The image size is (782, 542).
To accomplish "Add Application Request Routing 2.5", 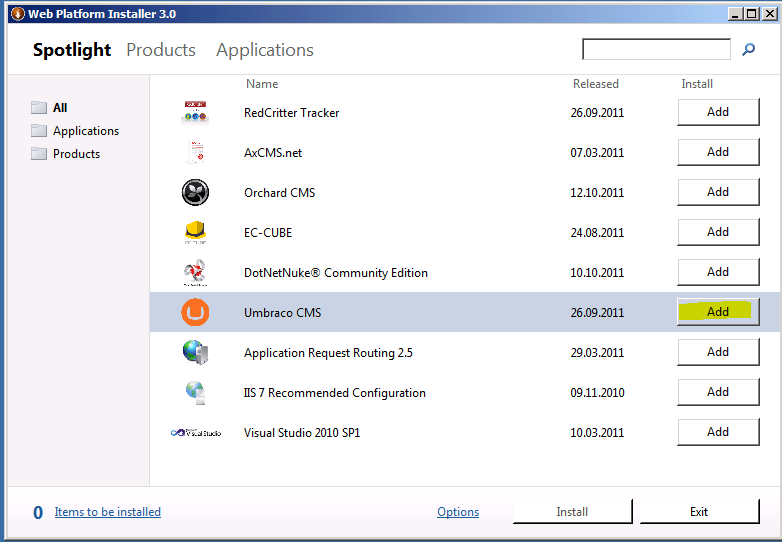I will [718, 352].
